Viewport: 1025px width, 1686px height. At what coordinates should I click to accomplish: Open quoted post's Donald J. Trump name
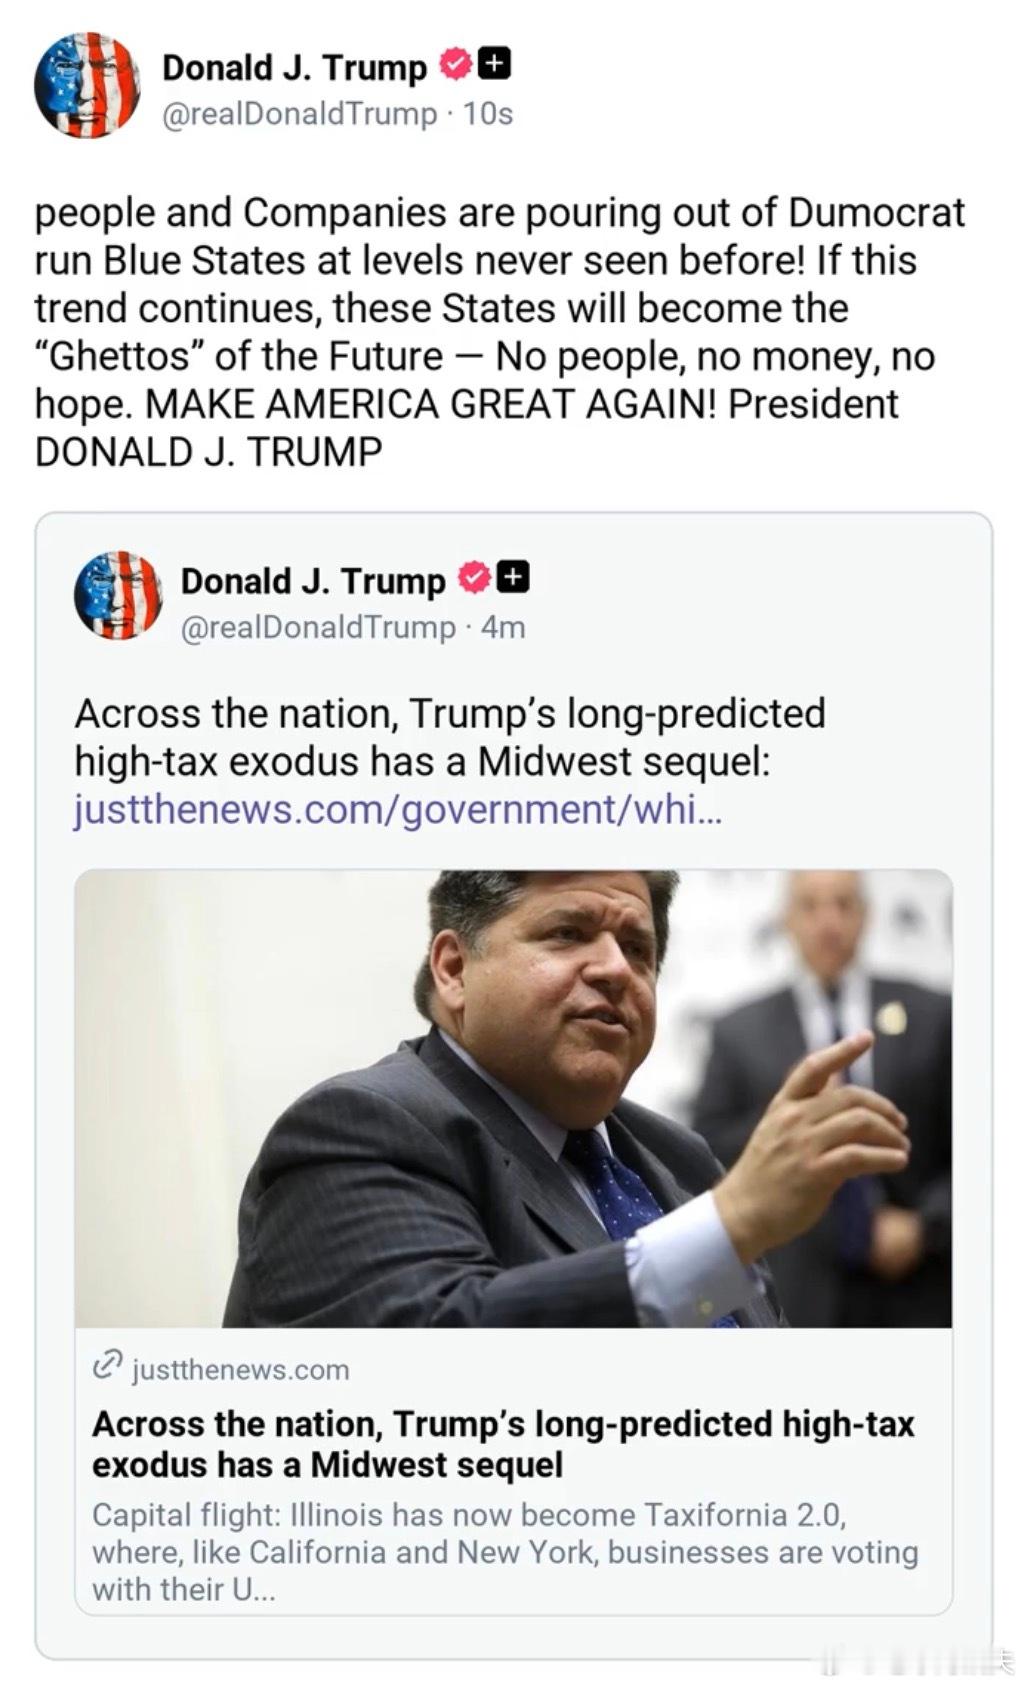pos(313,581)
